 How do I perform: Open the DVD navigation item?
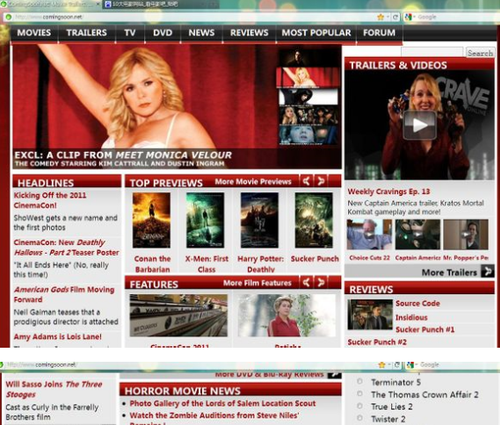pos(163,33)
